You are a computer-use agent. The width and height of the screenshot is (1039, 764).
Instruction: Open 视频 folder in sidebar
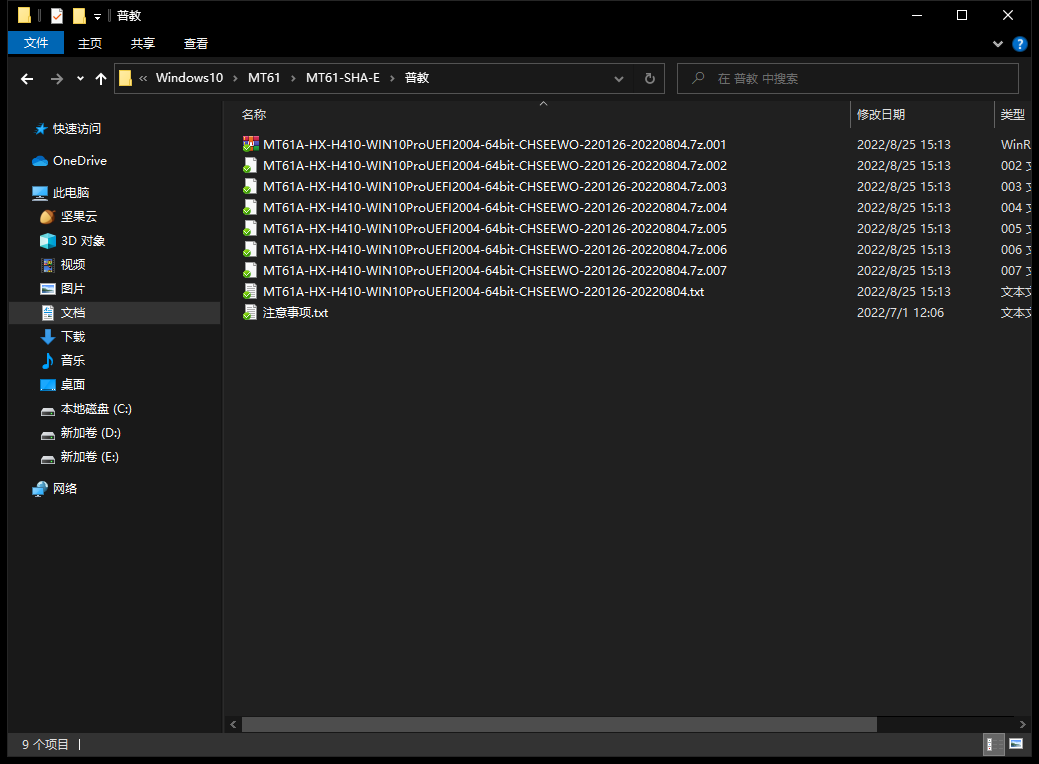pyautogui.click(x=73, y=264)
